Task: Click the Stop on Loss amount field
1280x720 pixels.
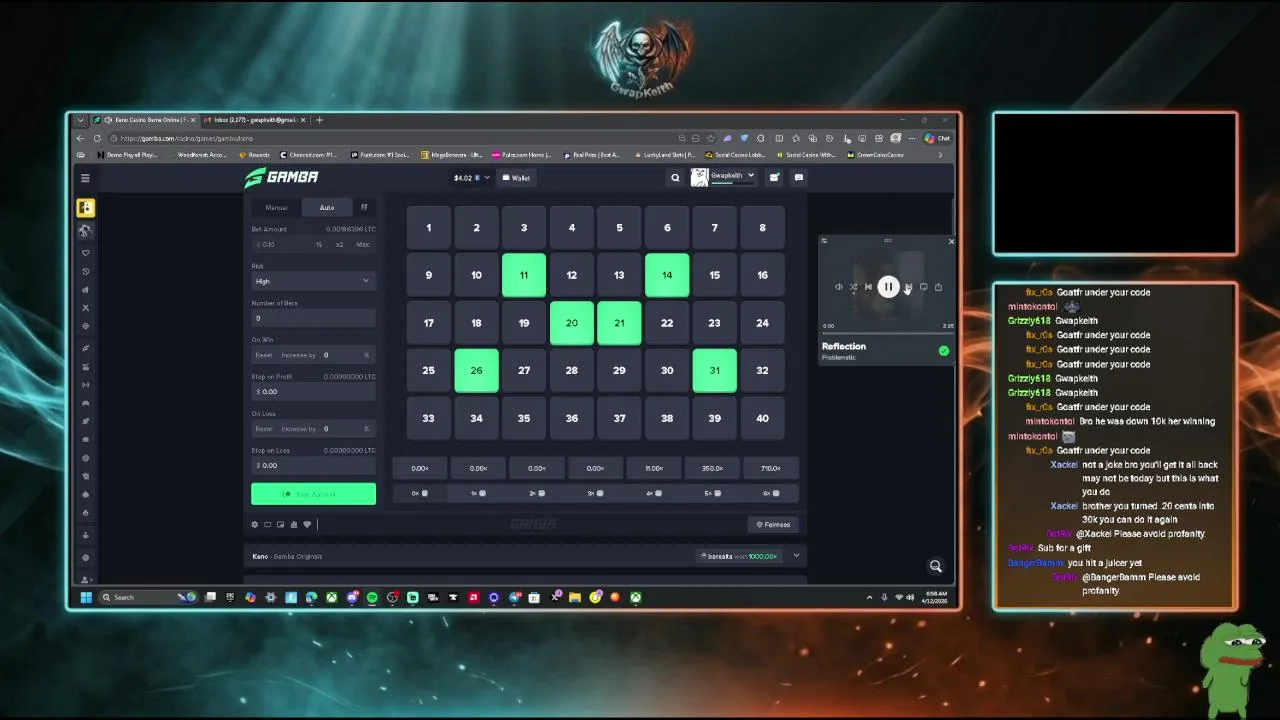Action: [313, 465]
